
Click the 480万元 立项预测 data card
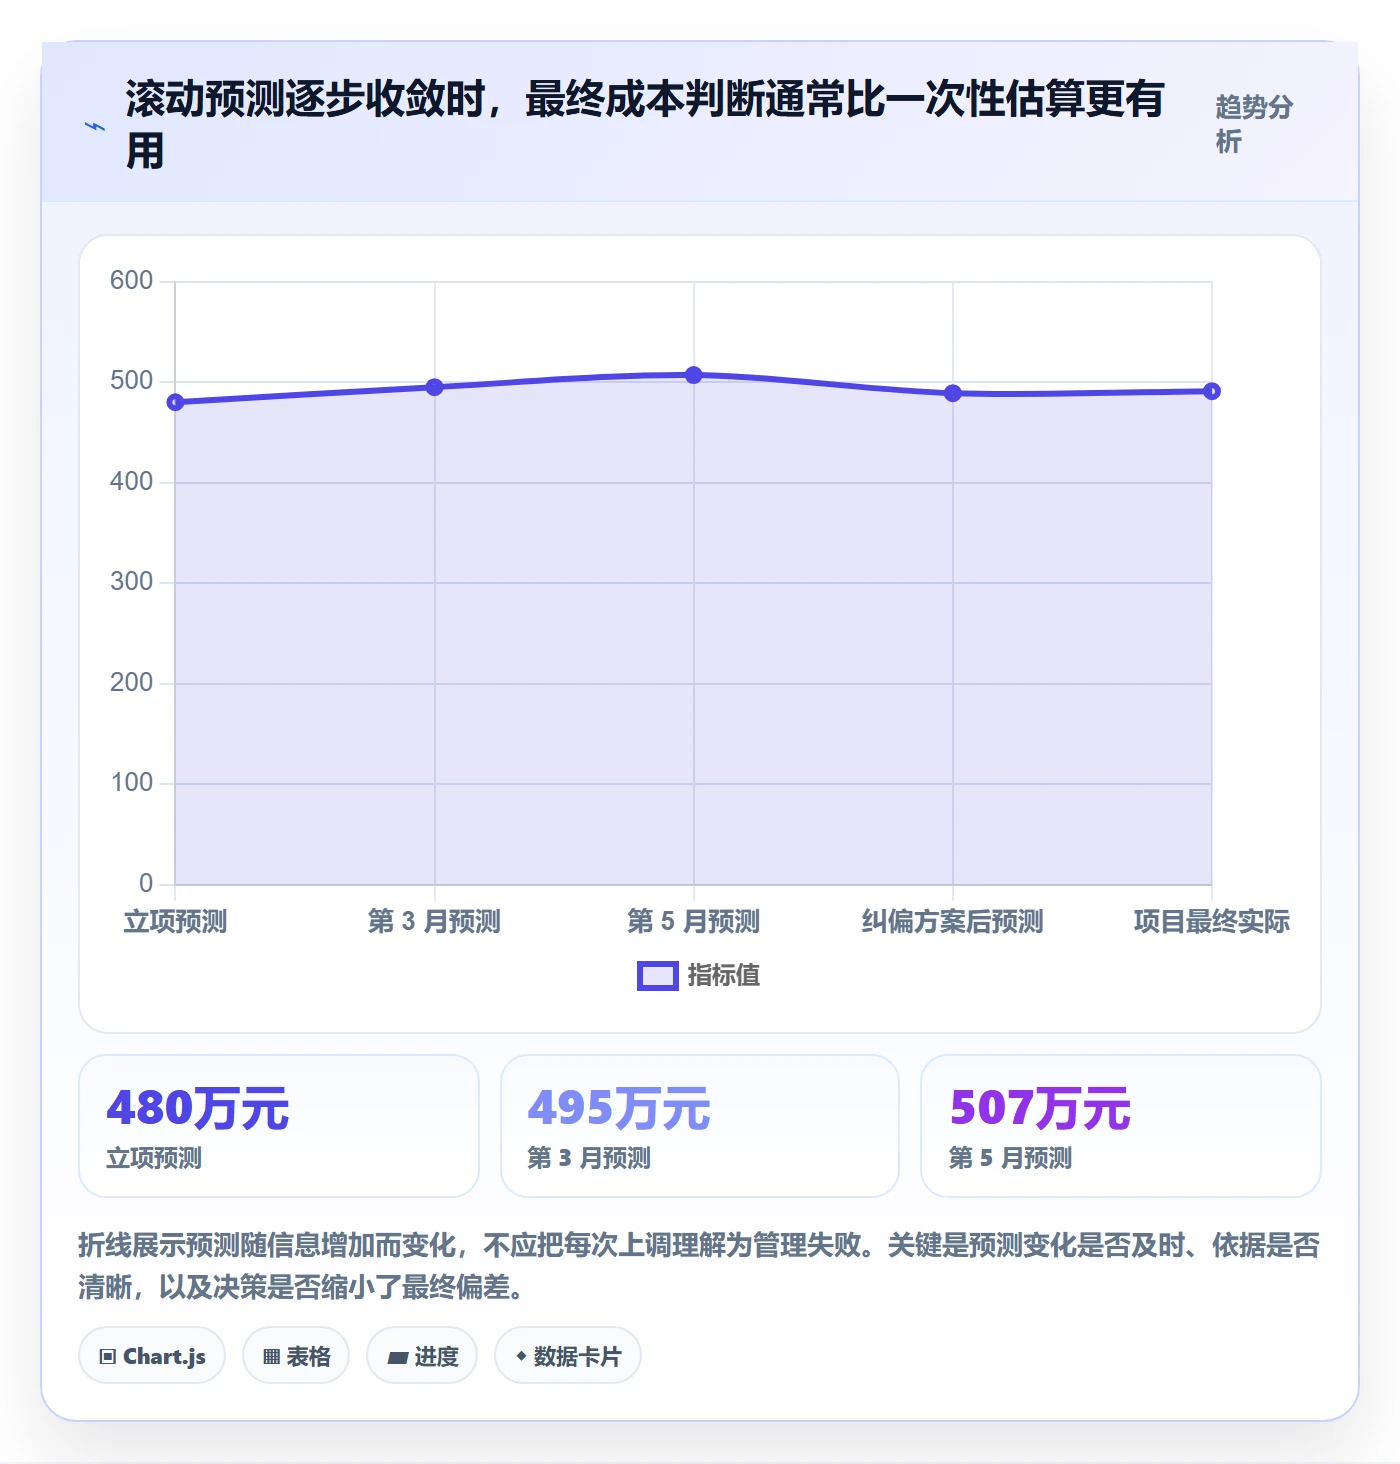pos(279,1126)
